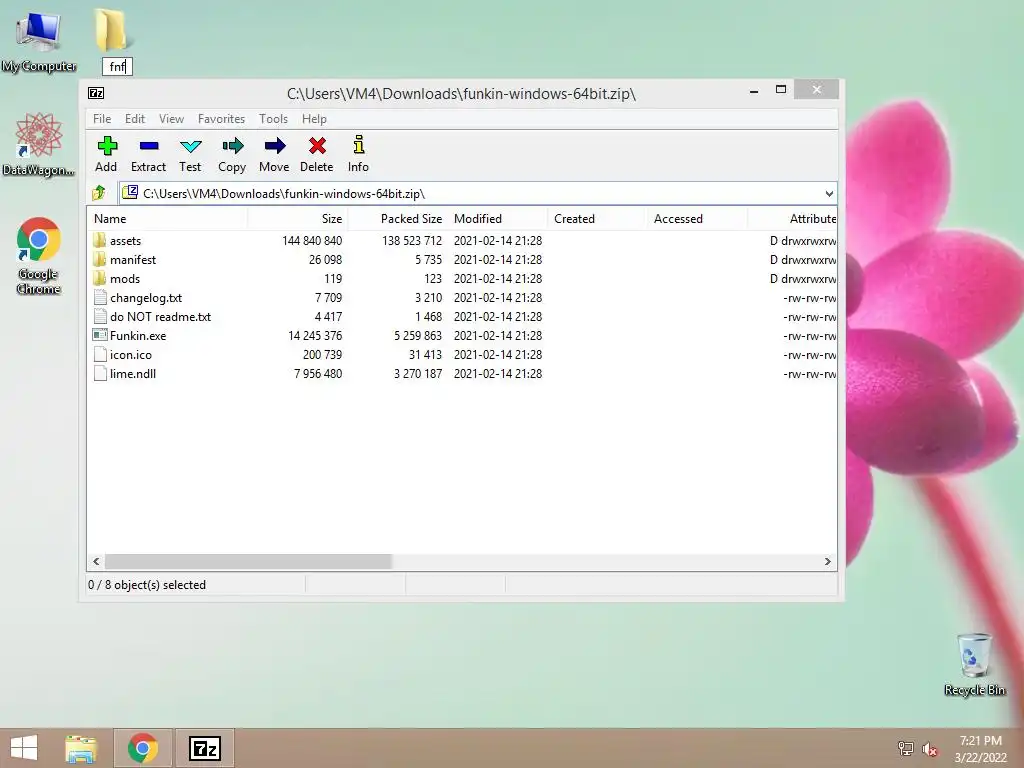
Task: Sort by Attributes column header
Action: (x=792, y=219)
